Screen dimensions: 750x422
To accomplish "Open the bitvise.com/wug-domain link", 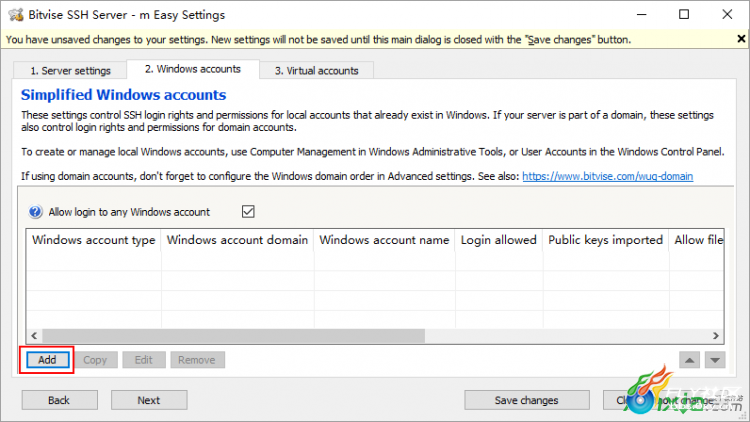I will (607, 176).
